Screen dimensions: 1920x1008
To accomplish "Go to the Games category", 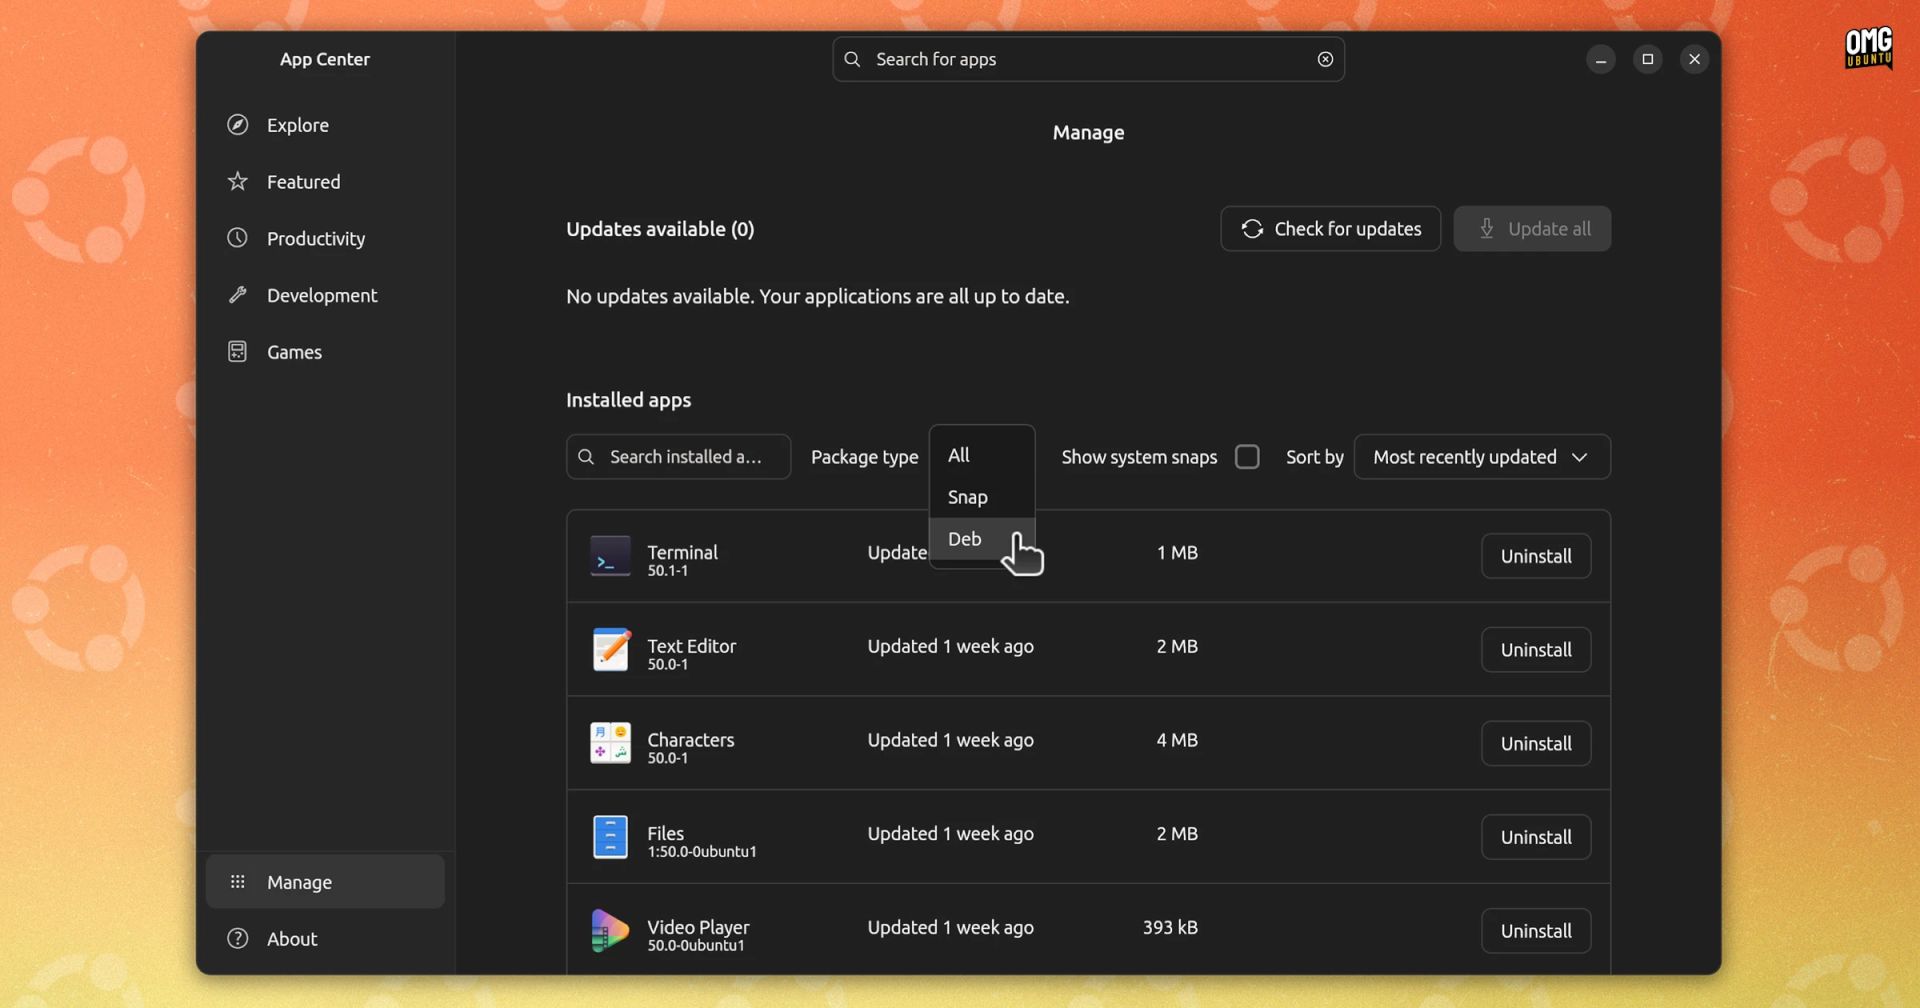I will click(294, 352).
